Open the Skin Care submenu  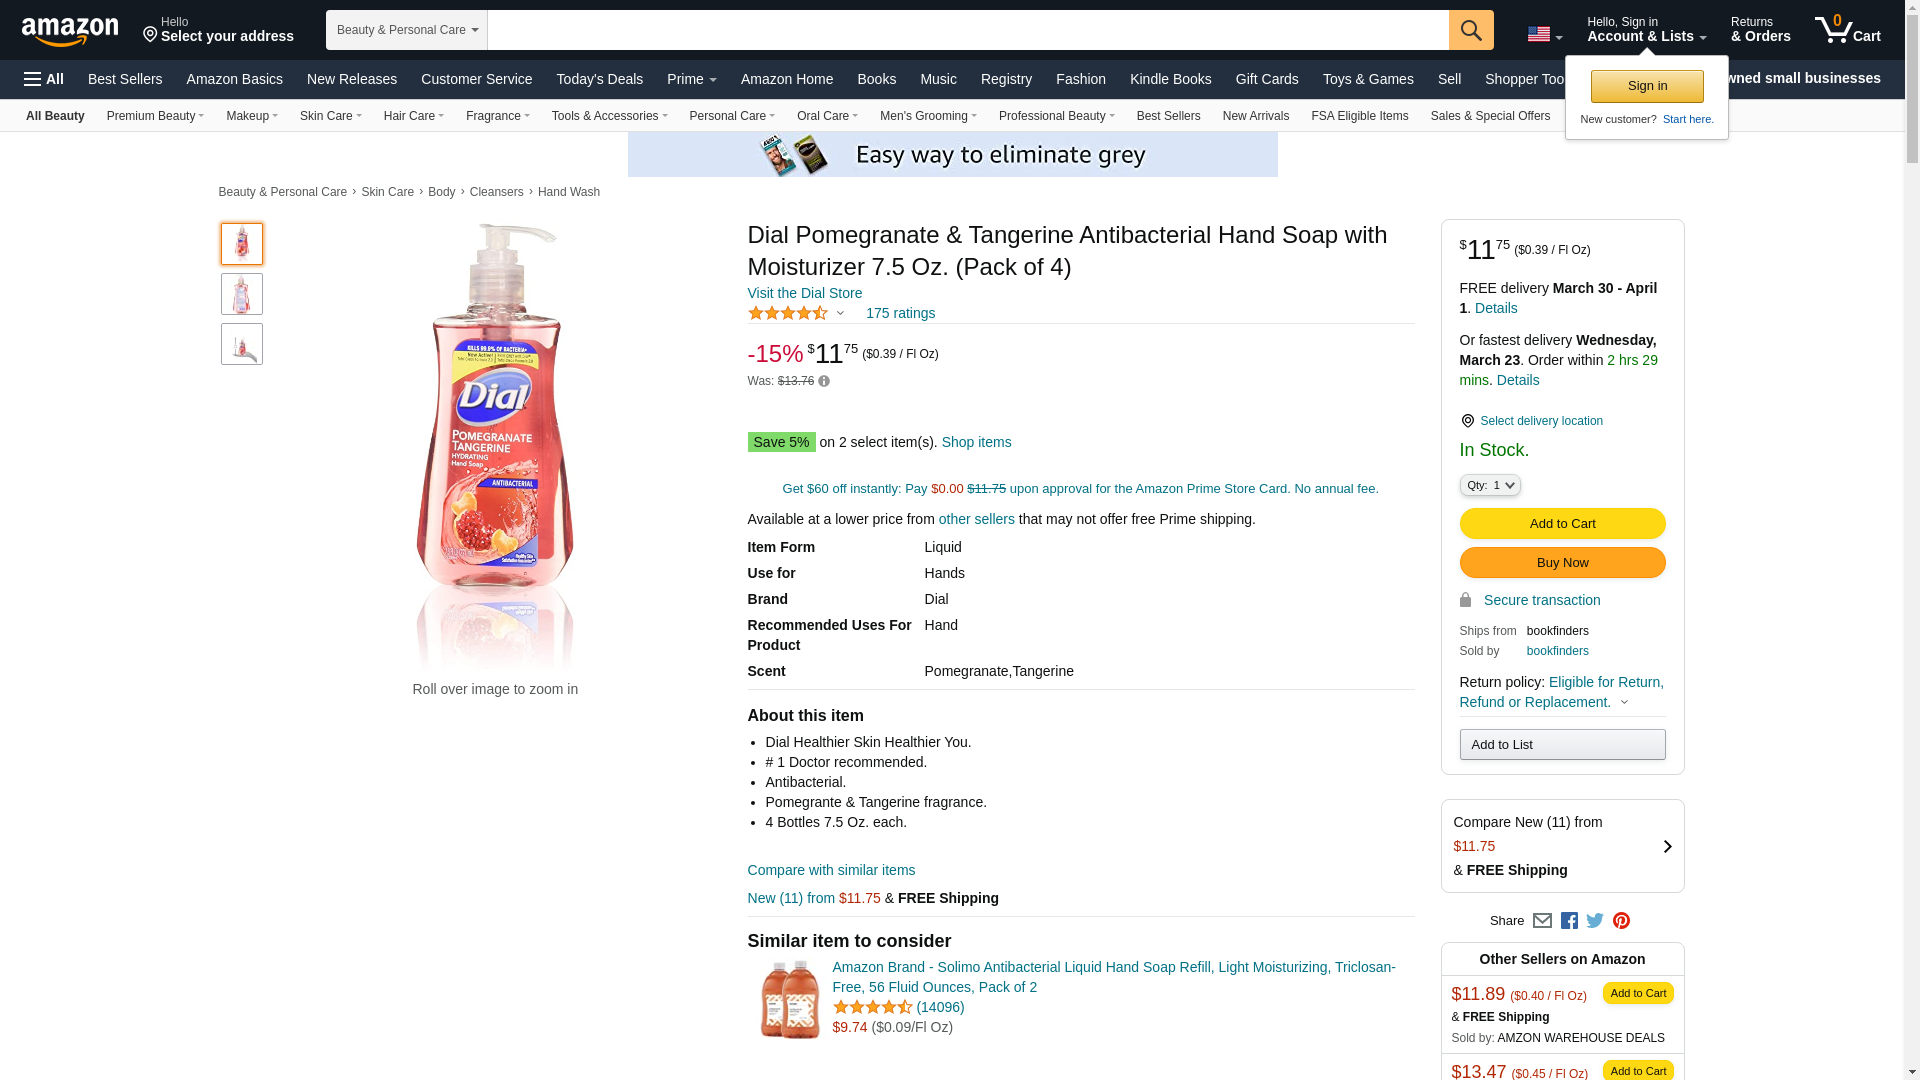[331, 116]
